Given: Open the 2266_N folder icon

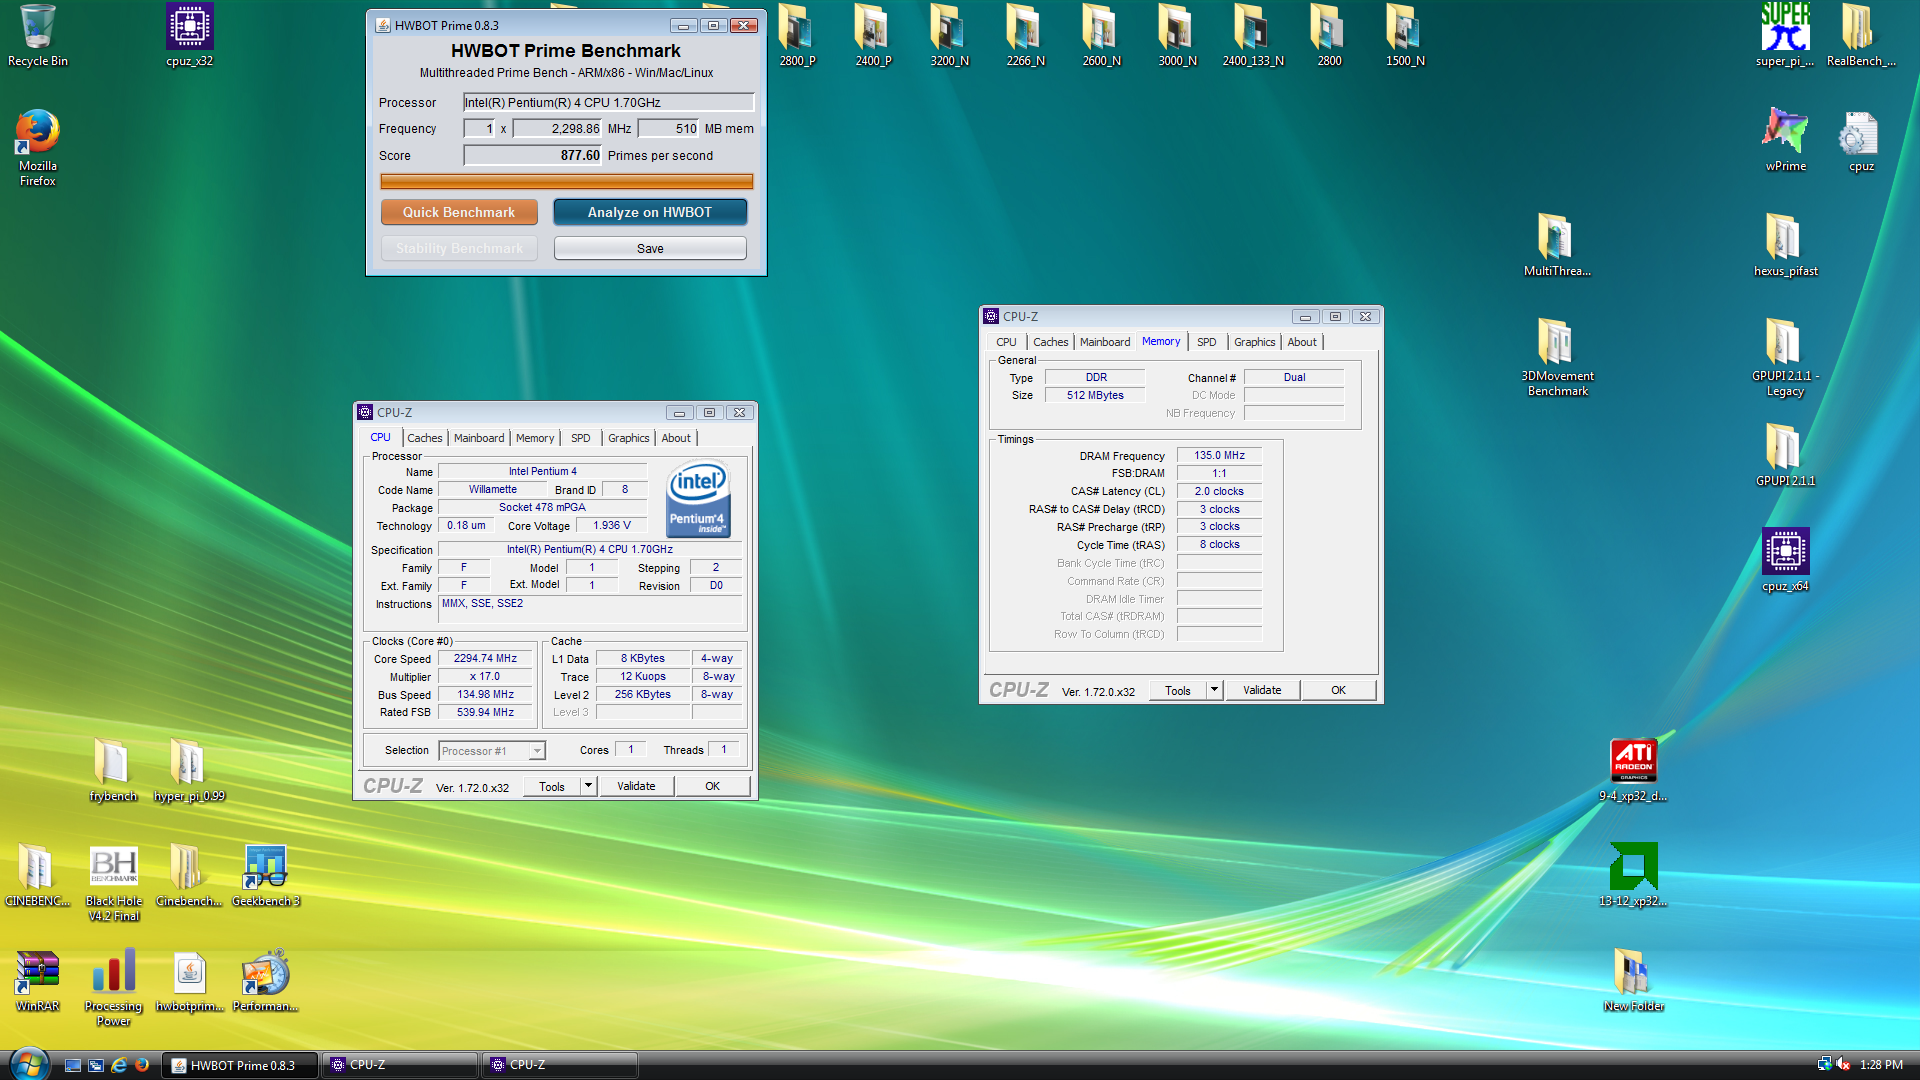Looking at the screenshot, I should [x=1025, y=36].
